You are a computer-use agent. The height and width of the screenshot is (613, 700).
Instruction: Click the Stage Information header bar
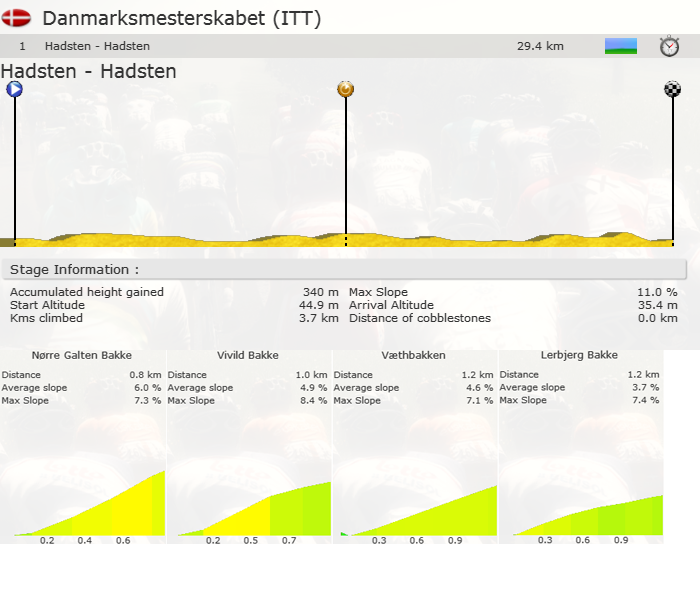[345, 270]
